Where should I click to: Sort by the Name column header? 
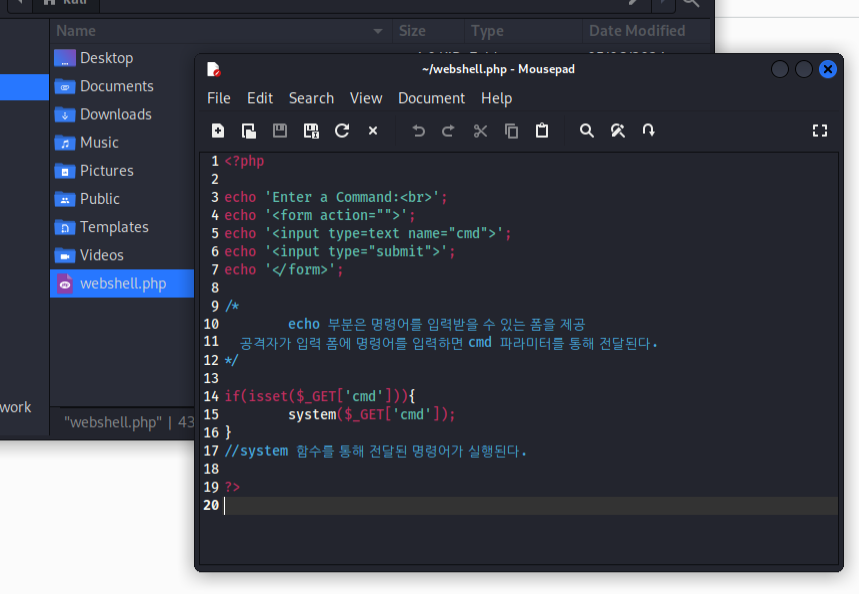click(220, 31)
